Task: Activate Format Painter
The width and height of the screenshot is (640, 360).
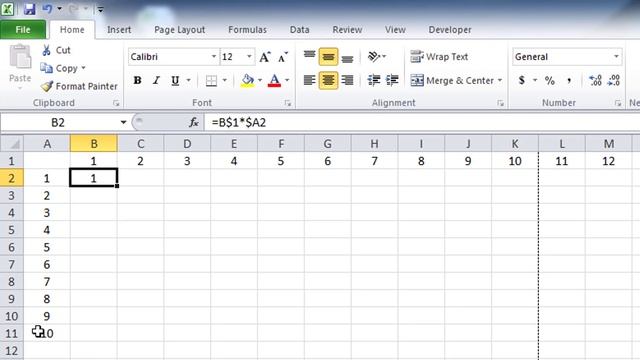Action: pos(79,86)
